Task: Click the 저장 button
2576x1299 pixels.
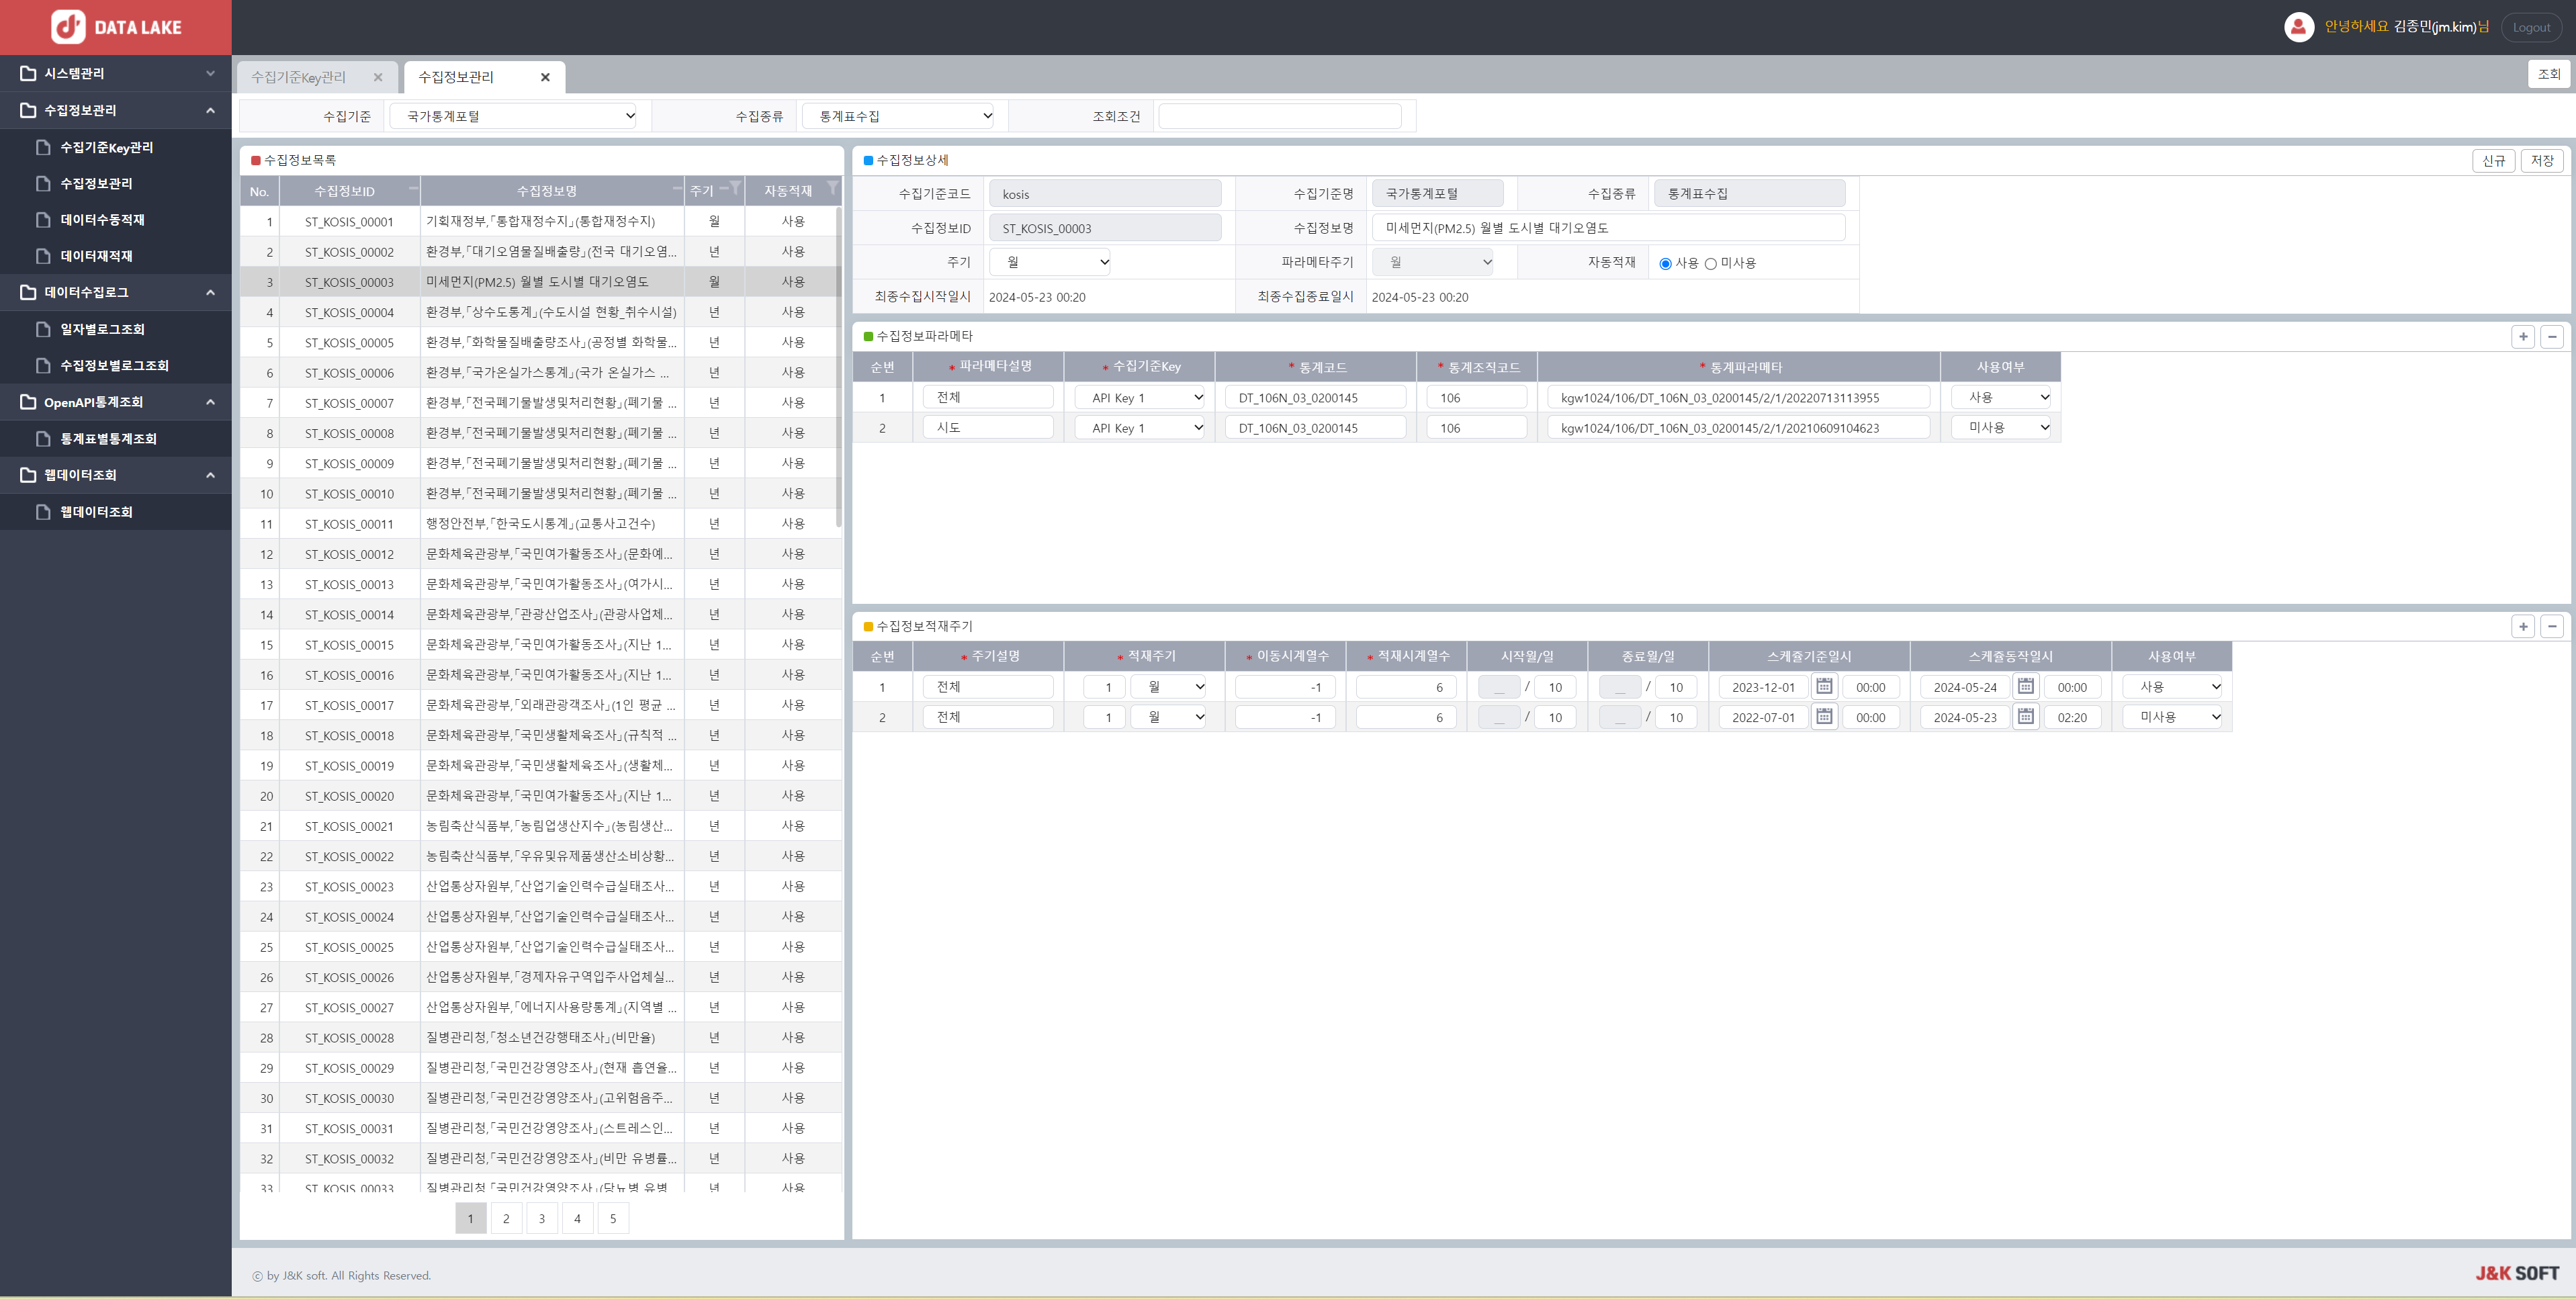Action: 2542,160
